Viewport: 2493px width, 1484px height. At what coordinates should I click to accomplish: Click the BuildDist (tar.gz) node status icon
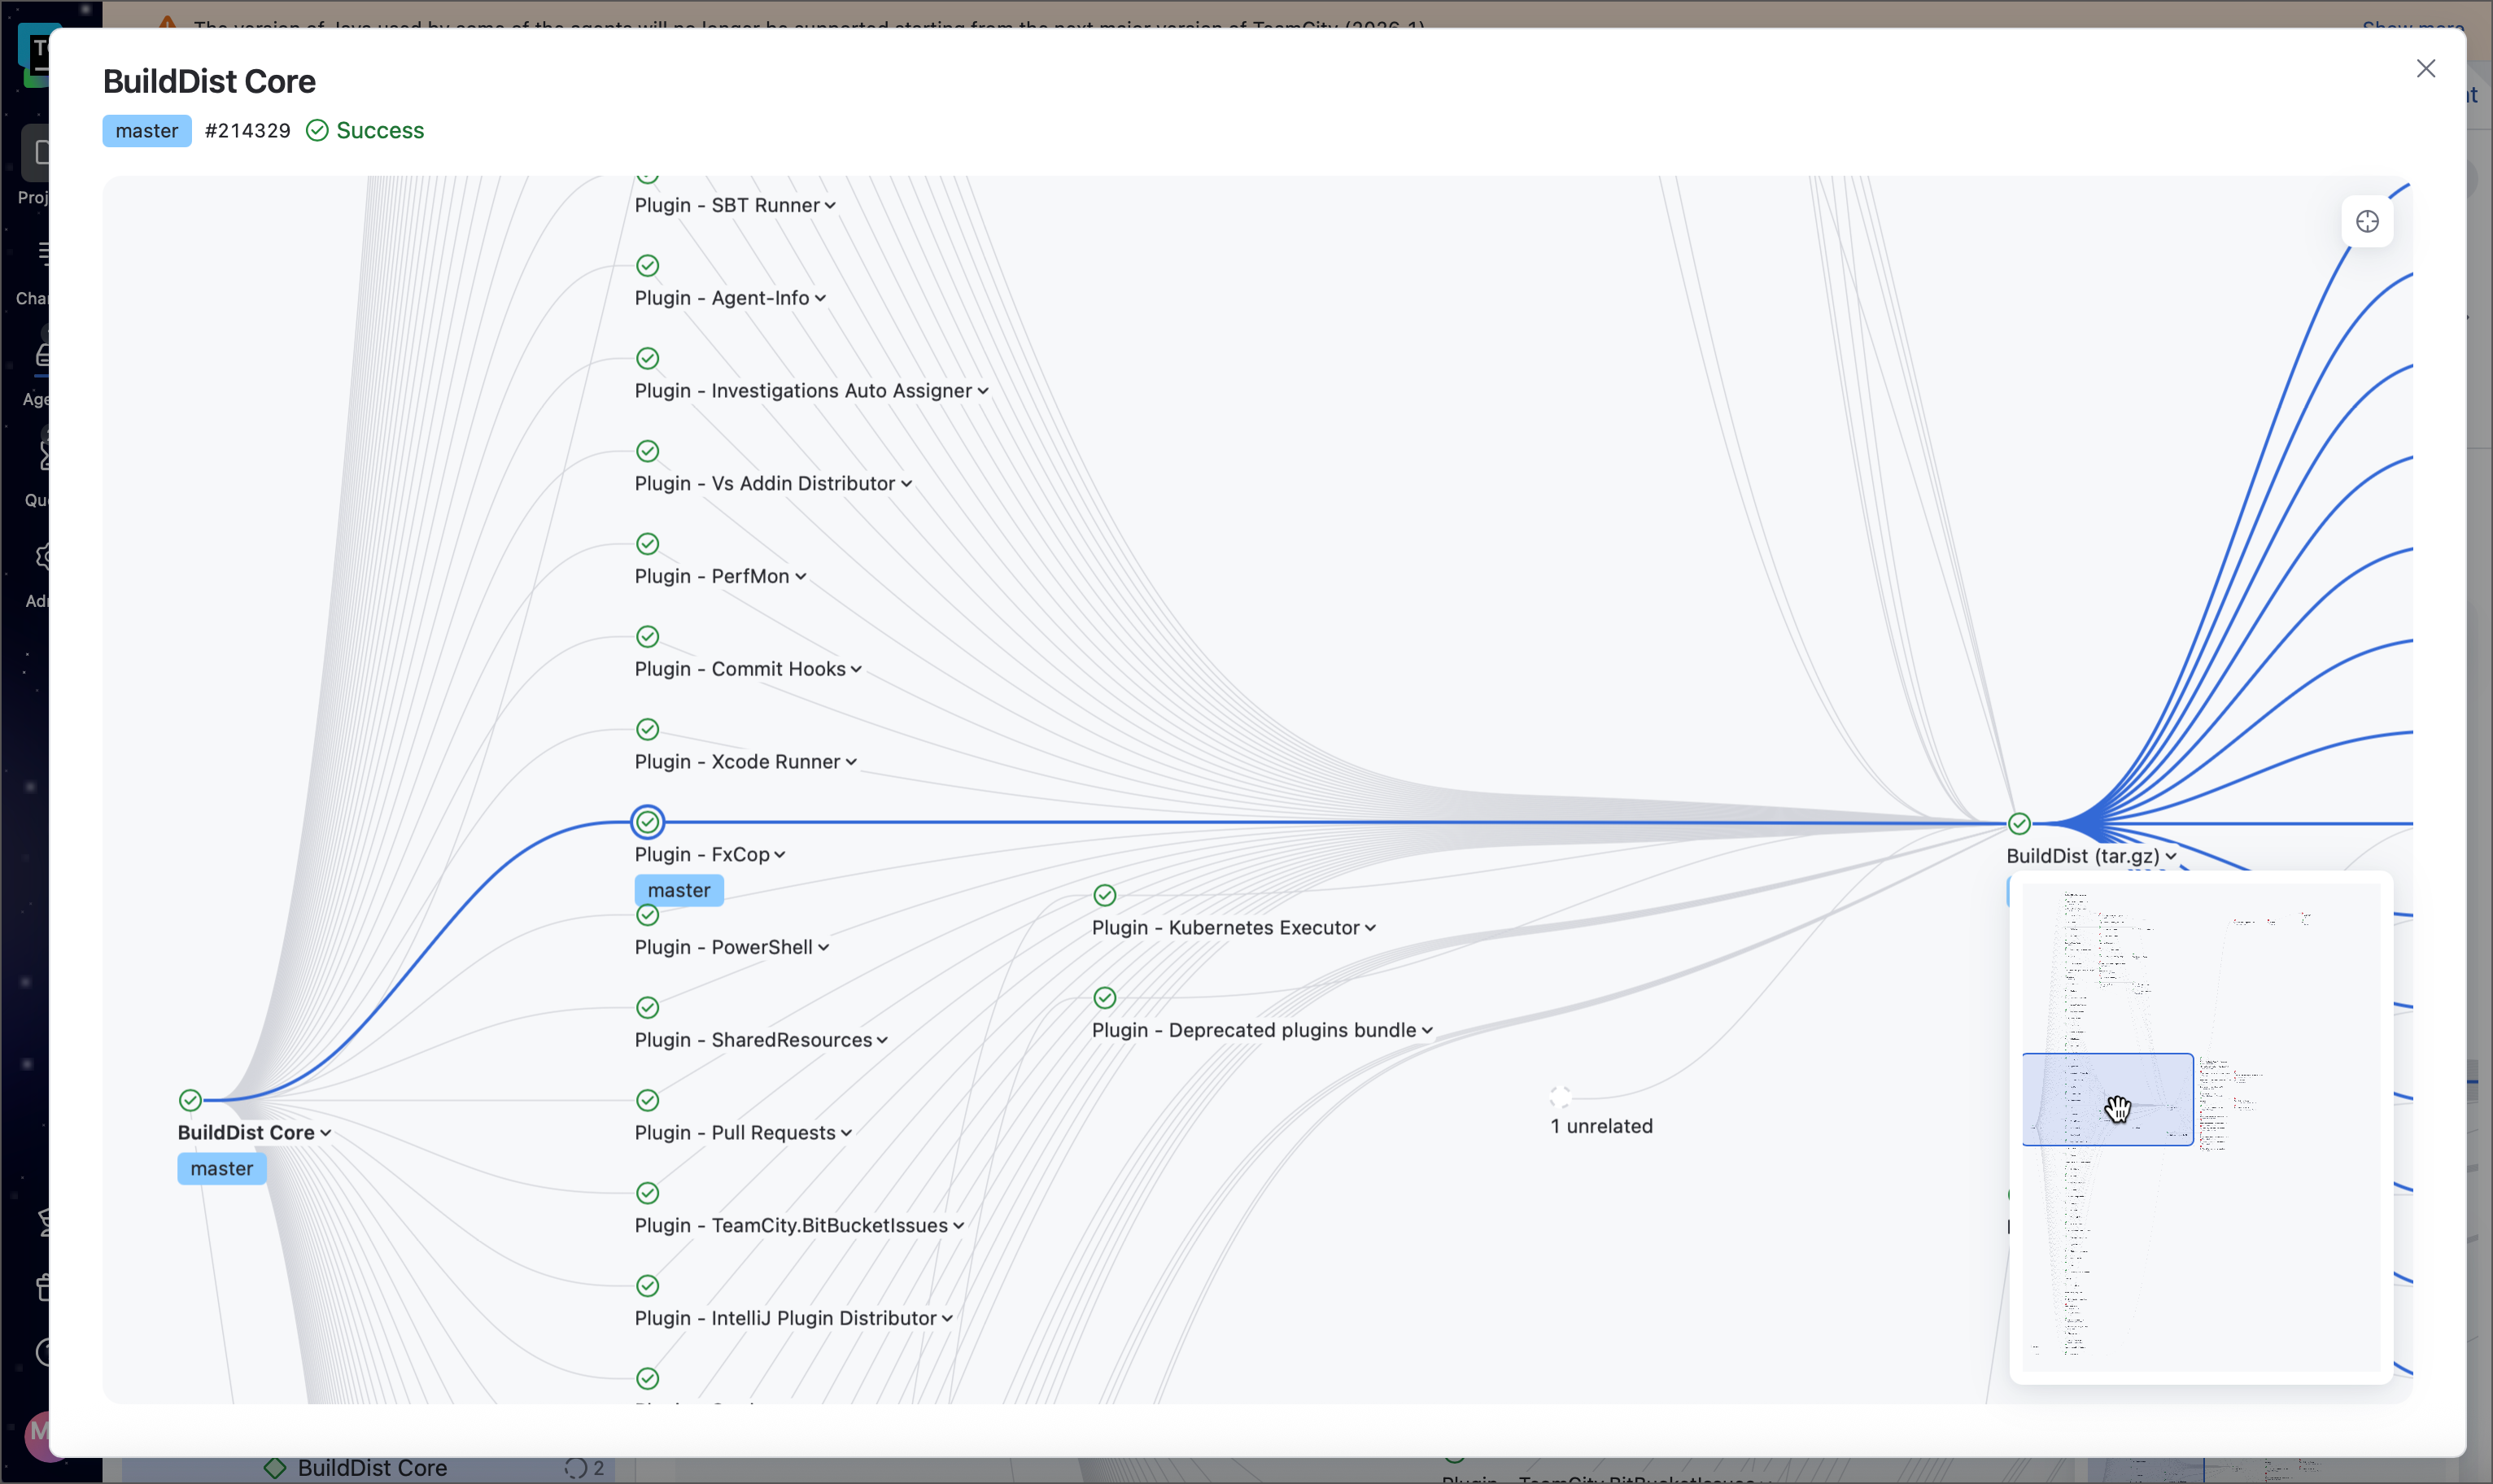(x=2019, y=824)
